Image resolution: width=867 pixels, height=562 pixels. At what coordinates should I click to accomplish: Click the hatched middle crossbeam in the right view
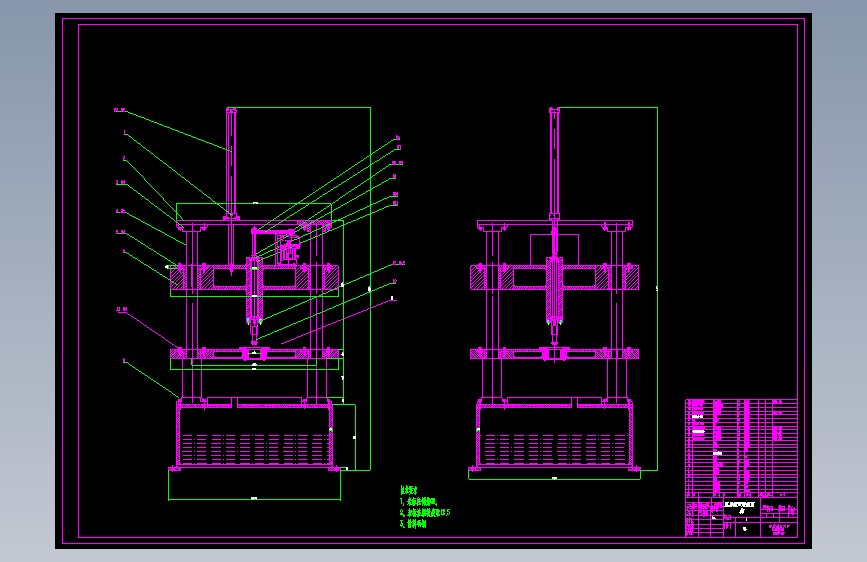[555, 277]
